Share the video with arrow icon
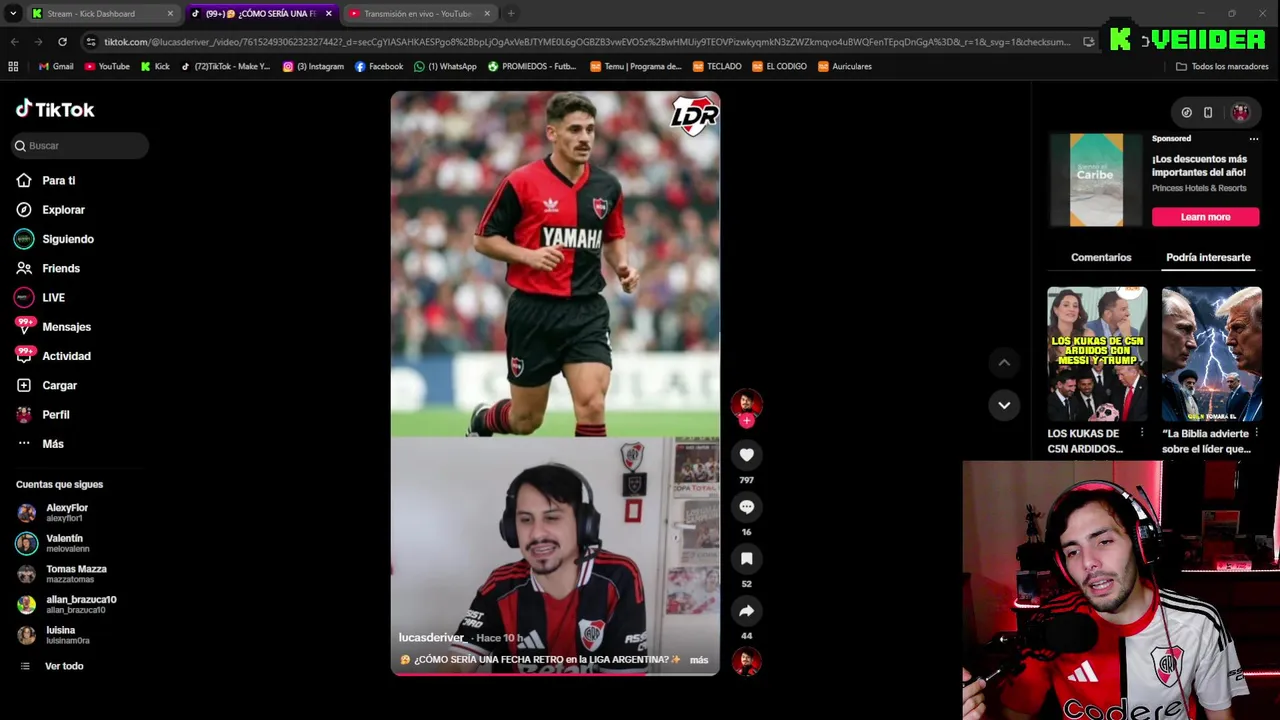 pyautogui.click(x=746, y=611)
